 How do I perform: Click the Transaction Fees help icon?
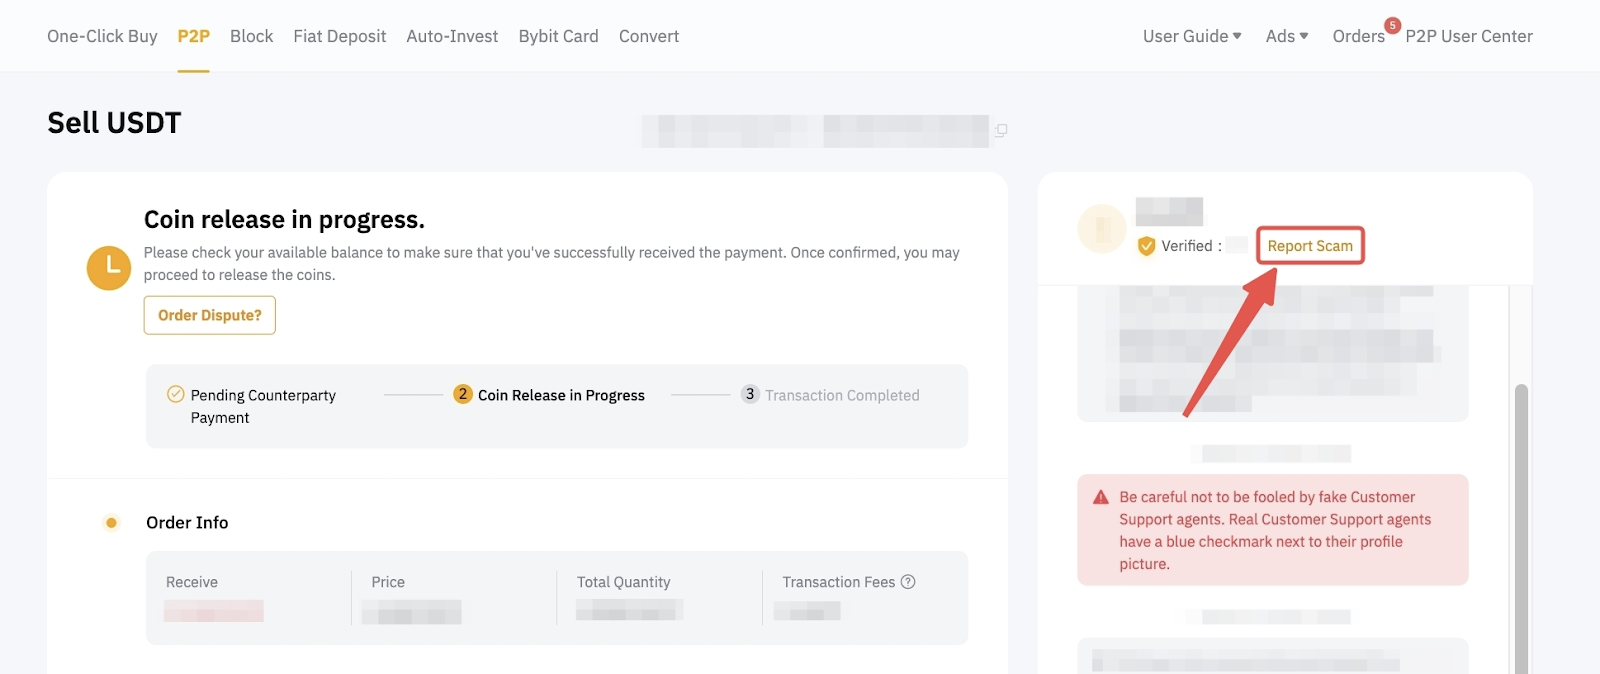908,582
